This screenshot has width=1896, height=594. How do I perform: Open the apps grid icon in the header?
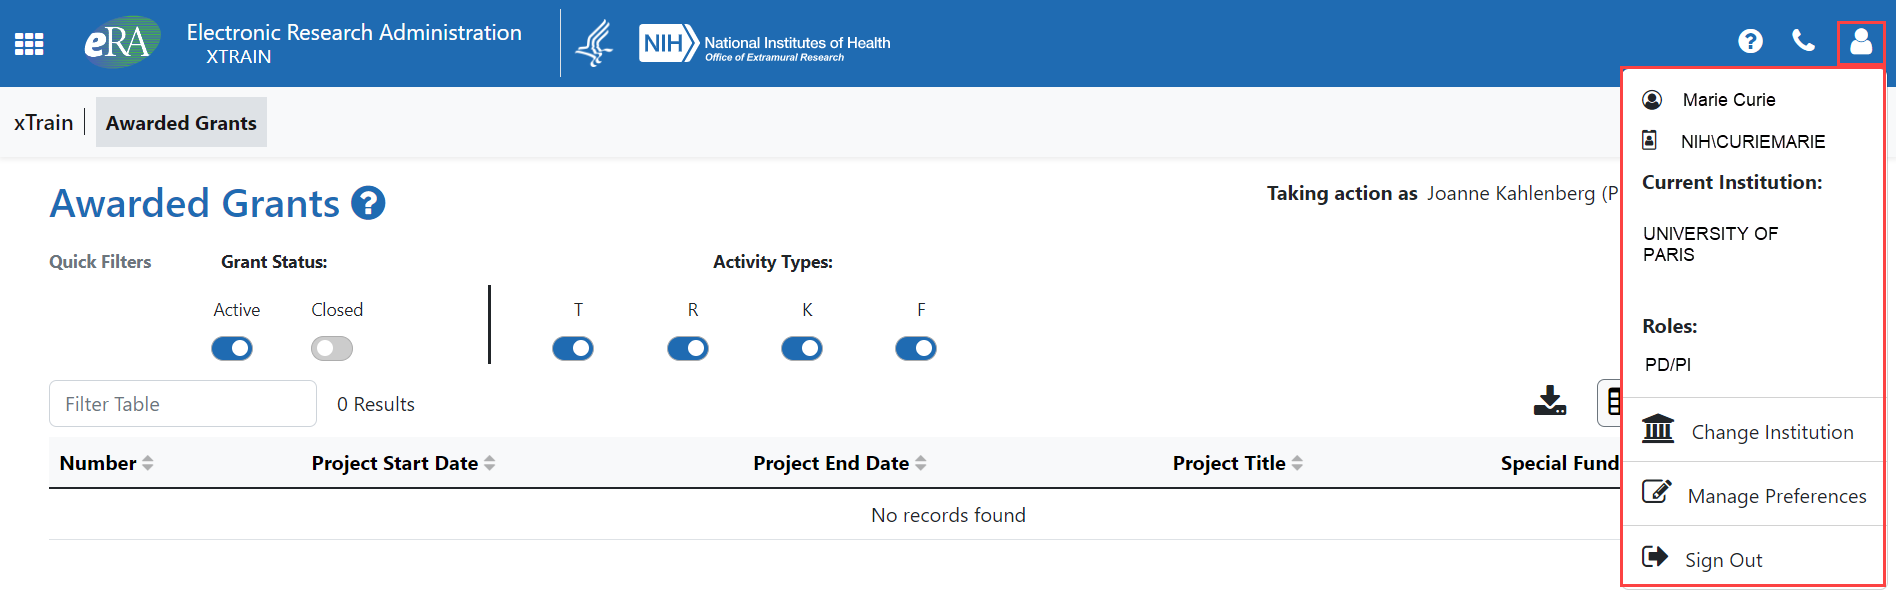tap(27, 43)
